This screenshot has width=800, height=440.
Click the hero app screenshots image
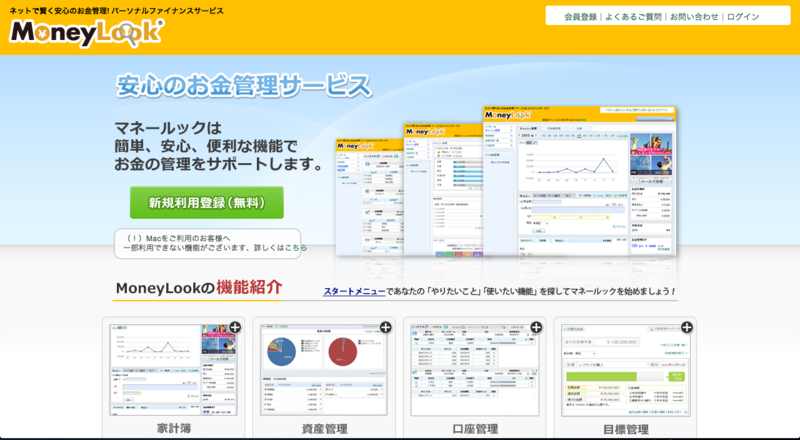pos(506,182)
